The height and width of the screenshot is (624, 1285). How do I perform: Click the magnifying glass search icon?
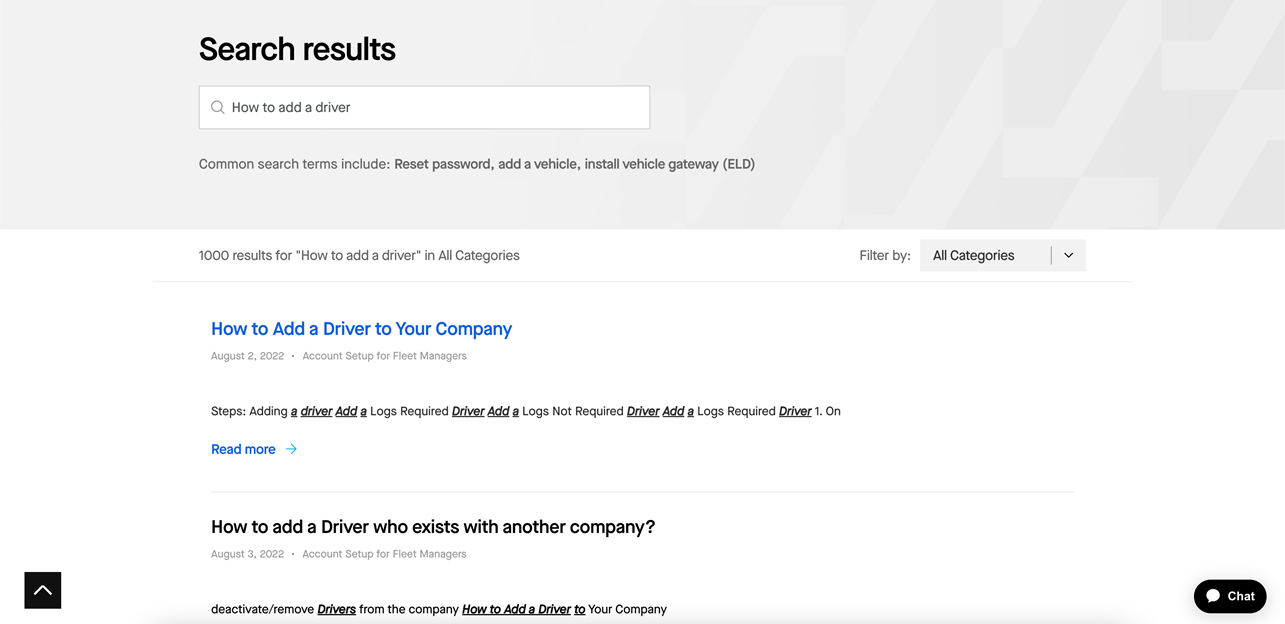pos(217,107)
